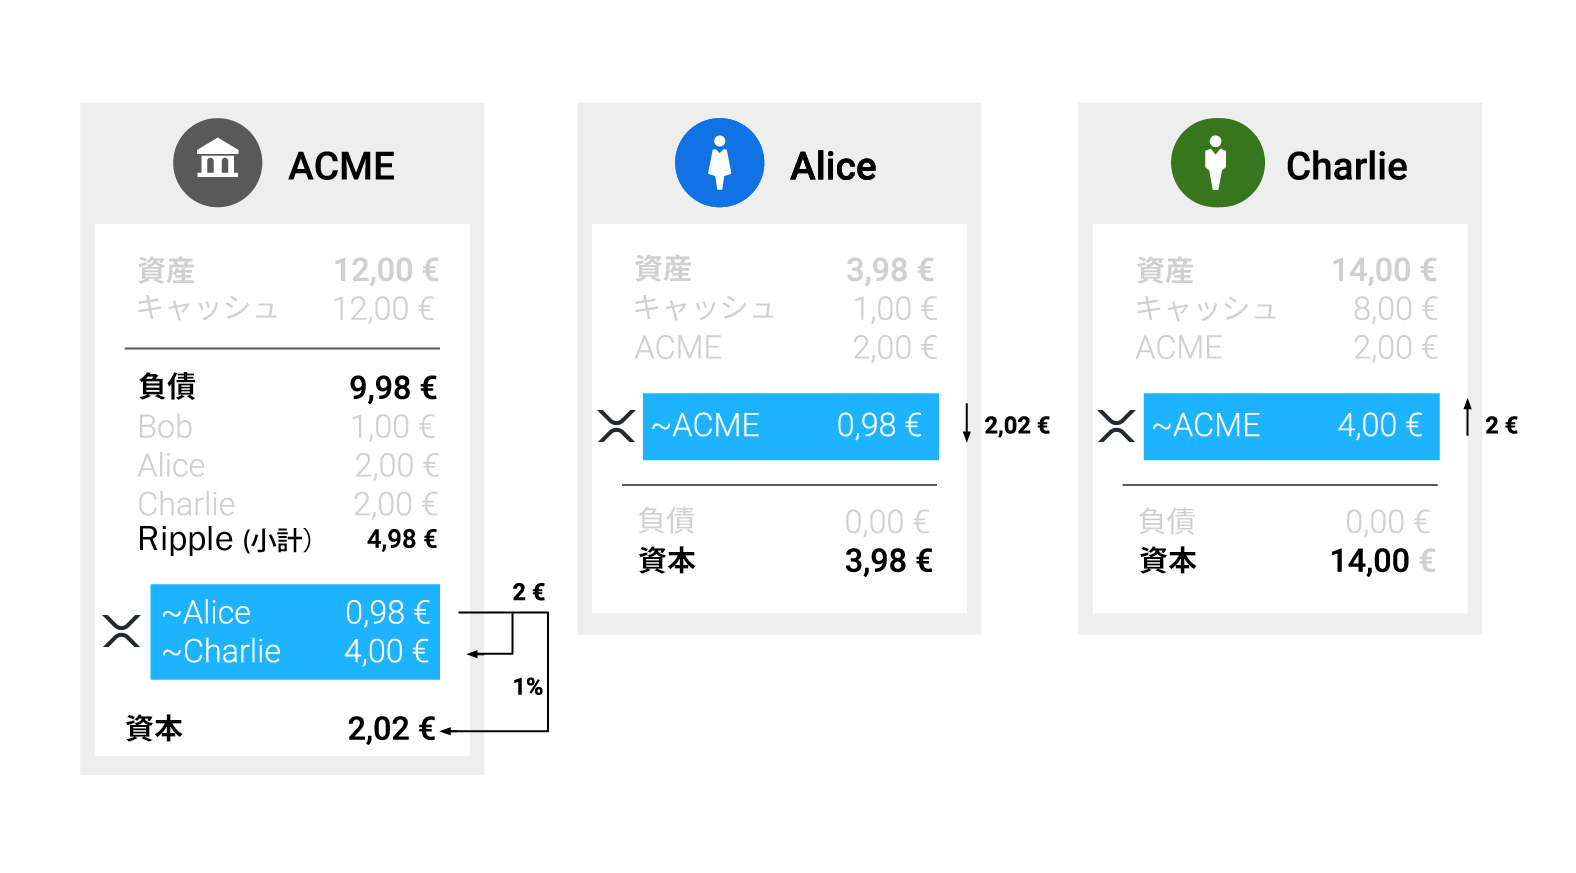Click the down arrow beside 2,02 €

click(966, 423)
